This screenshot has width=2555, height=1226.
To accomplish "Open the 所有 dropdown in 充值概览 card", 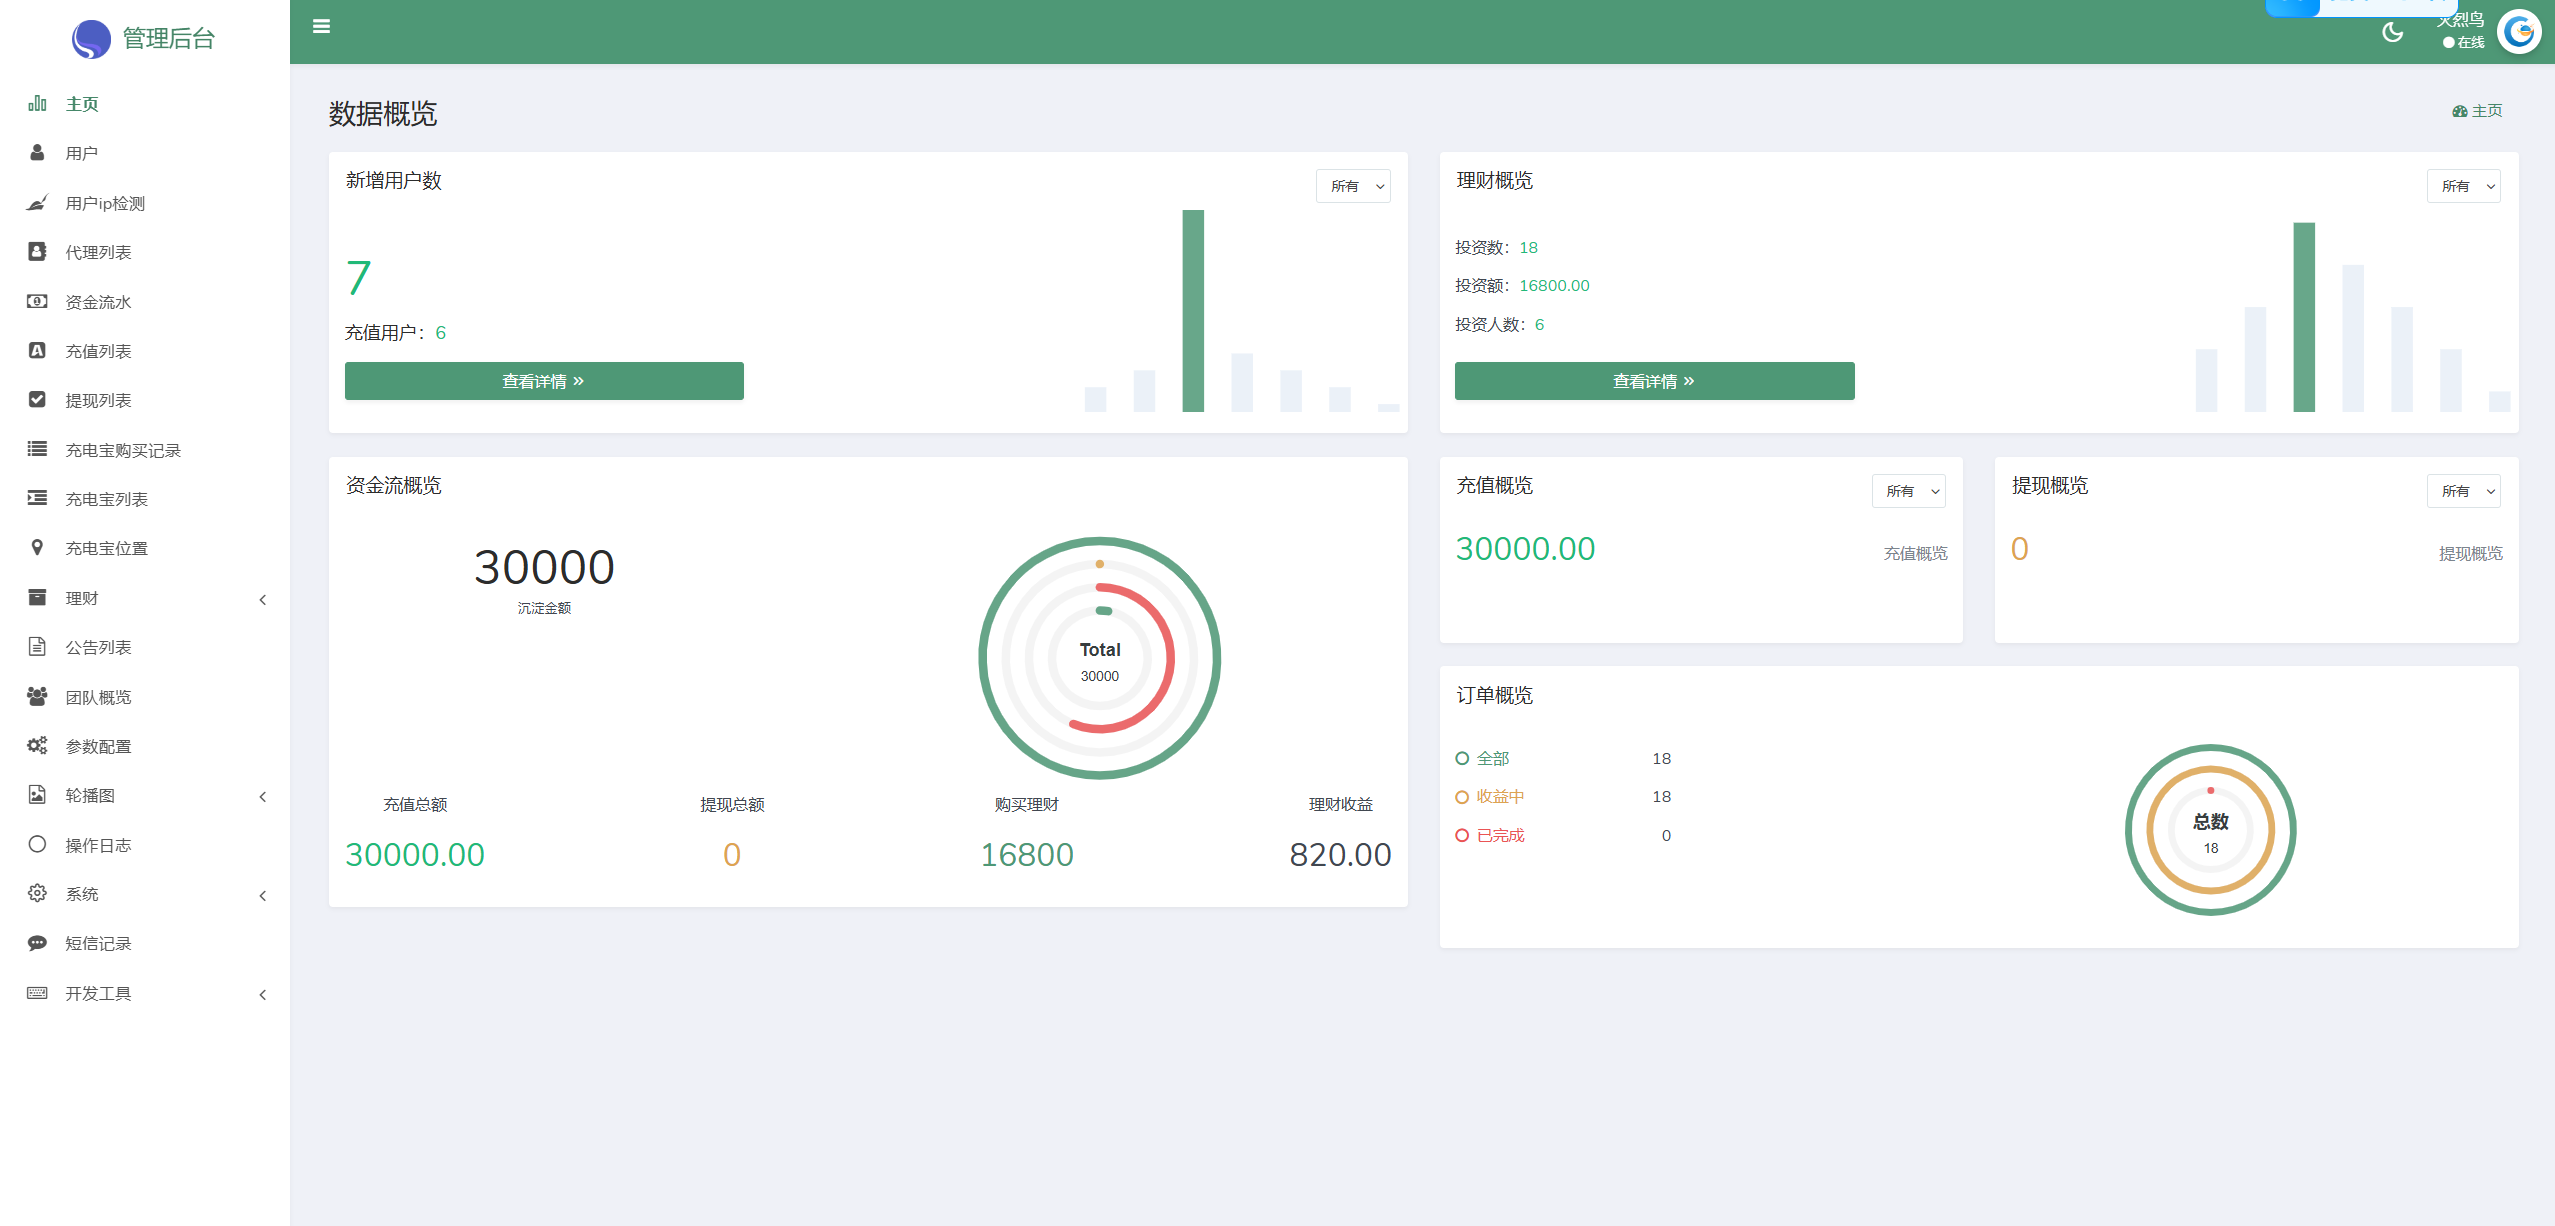I will (x=1908, y=491).
